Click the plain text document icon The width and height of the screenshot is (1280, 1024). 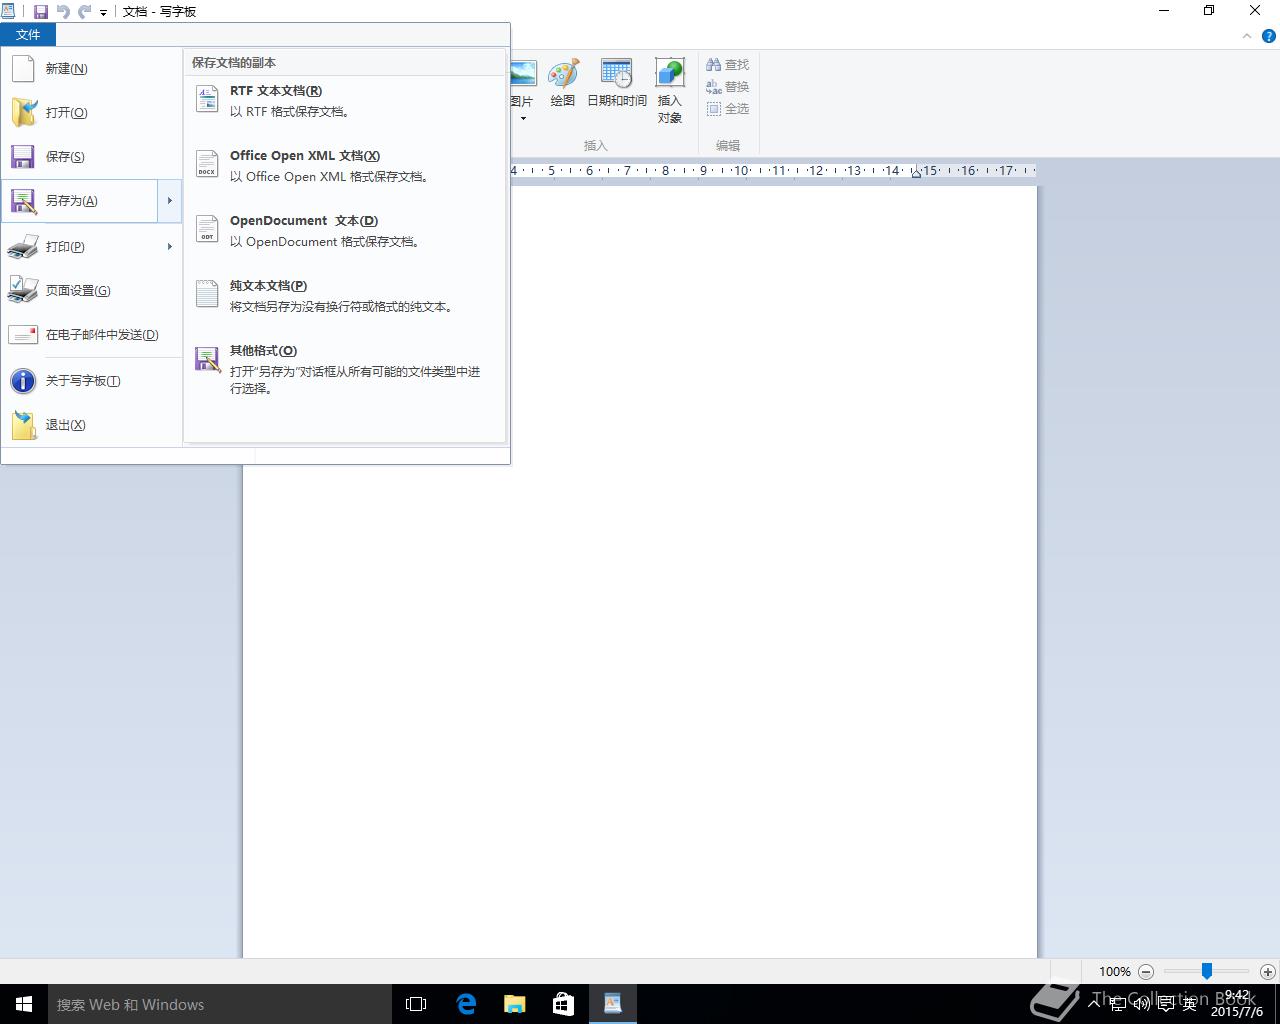tap(207, 293)
